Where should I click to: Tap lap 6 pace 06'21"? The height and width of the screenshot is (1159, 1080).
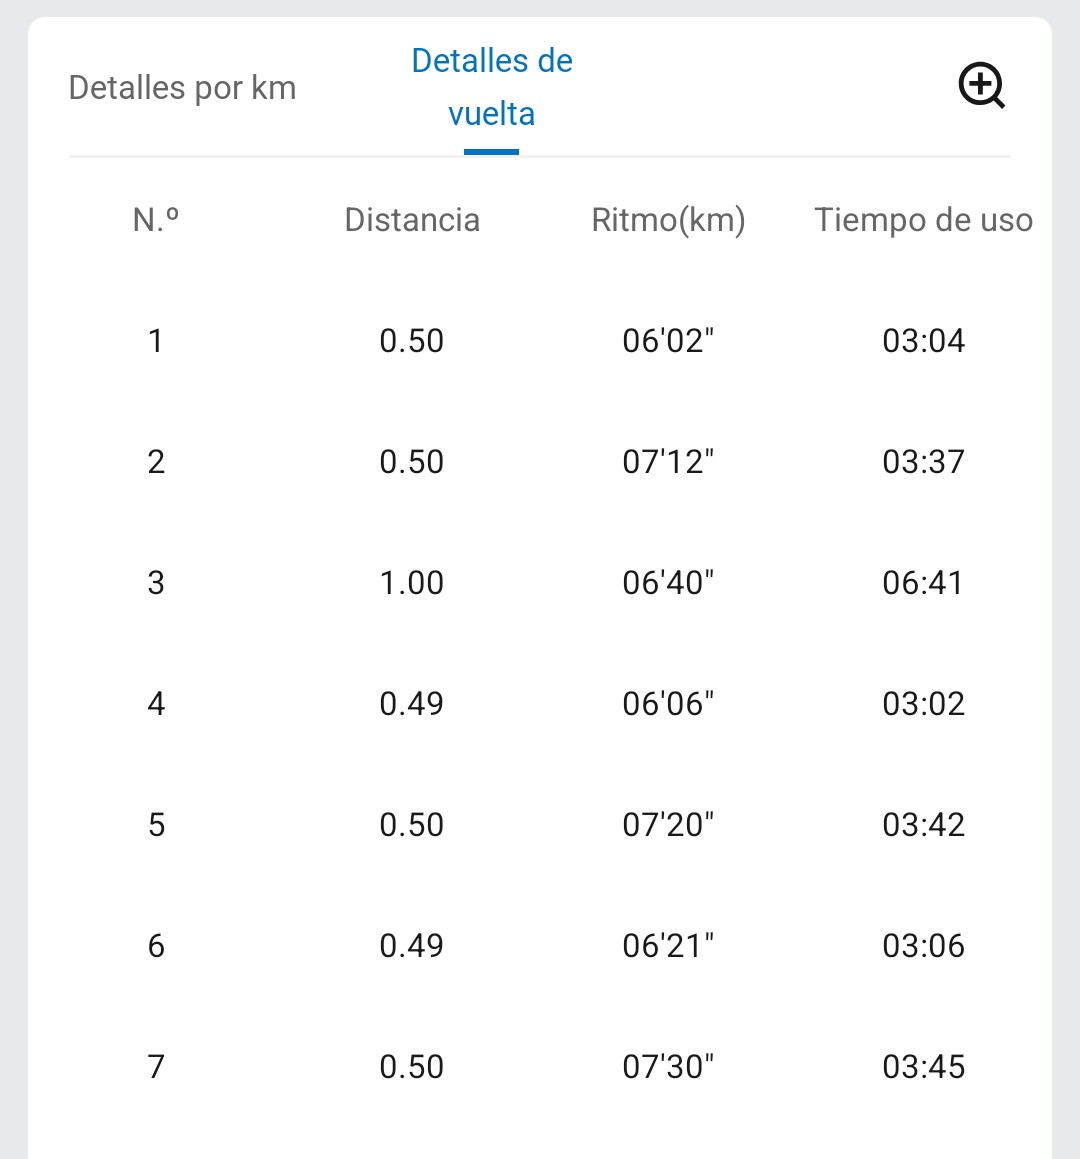click(668, 946)
